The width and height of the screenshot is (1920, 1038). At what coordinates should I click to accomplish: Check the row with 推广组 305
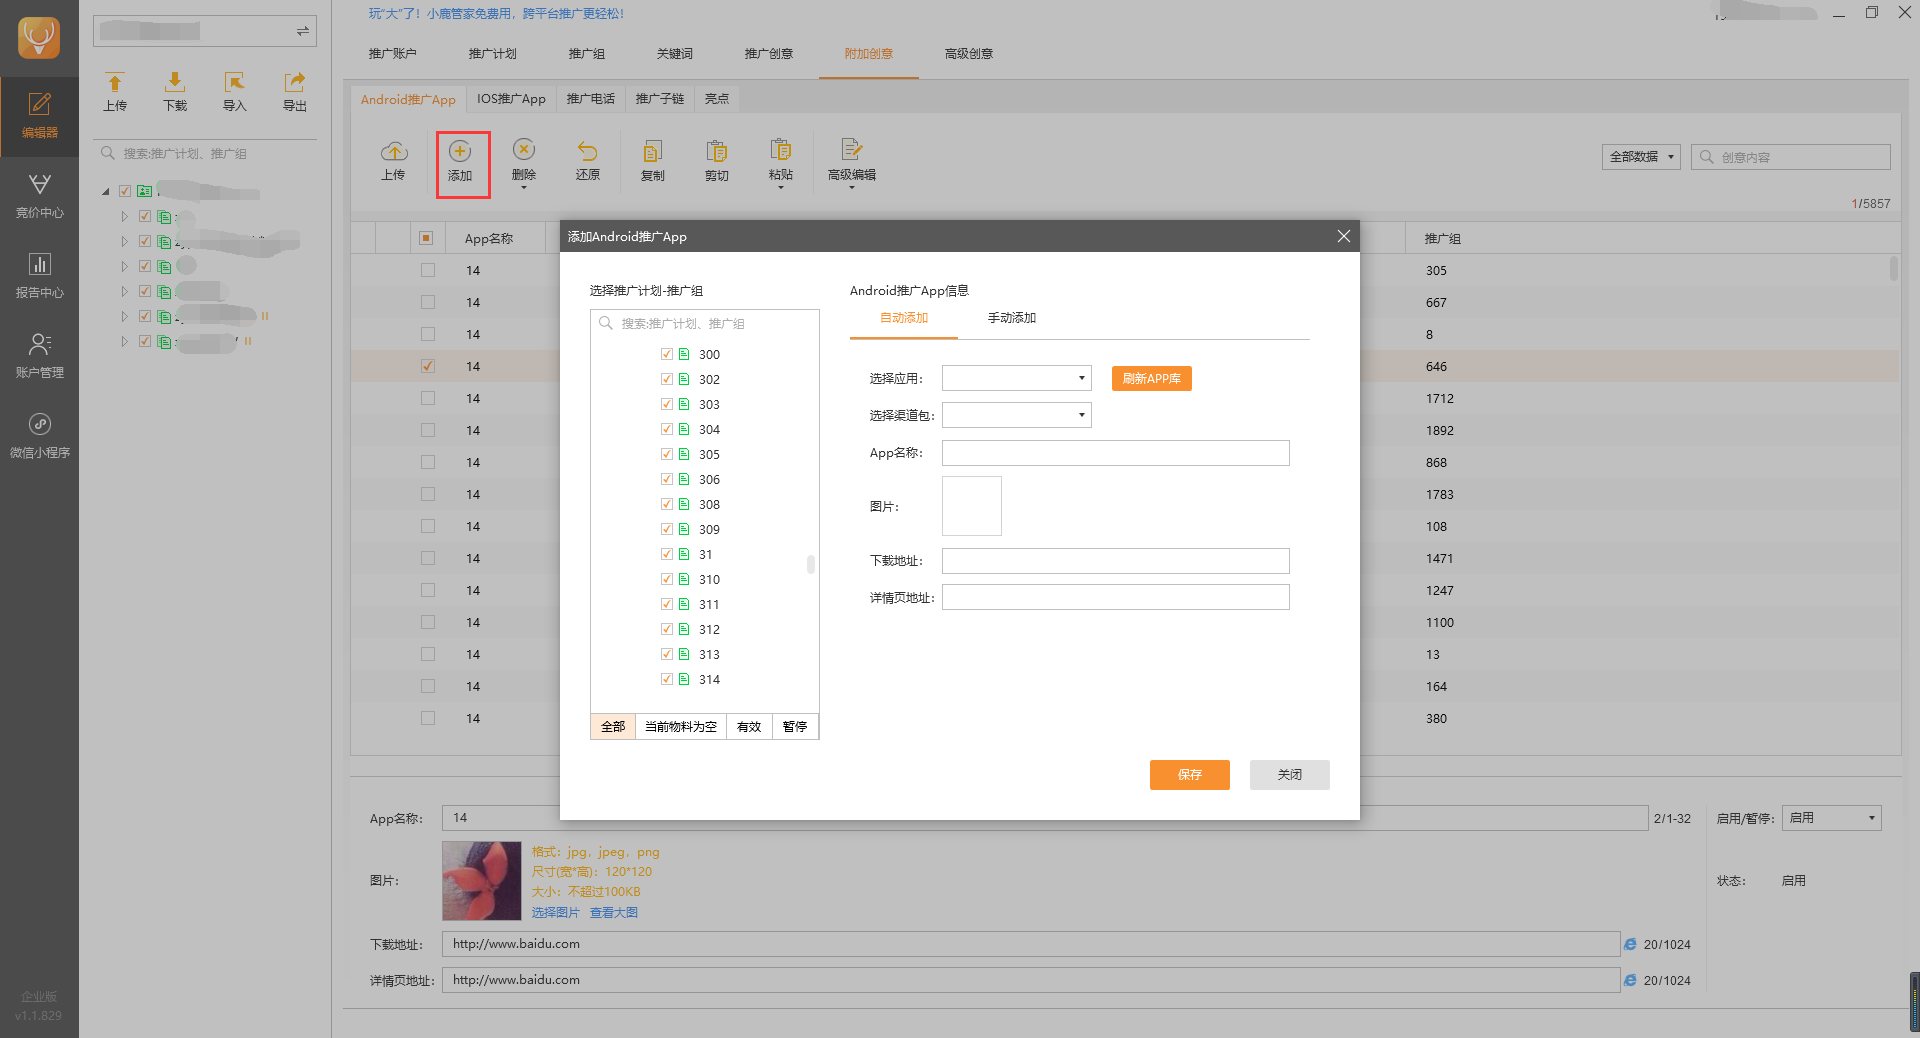click(428, 270)
